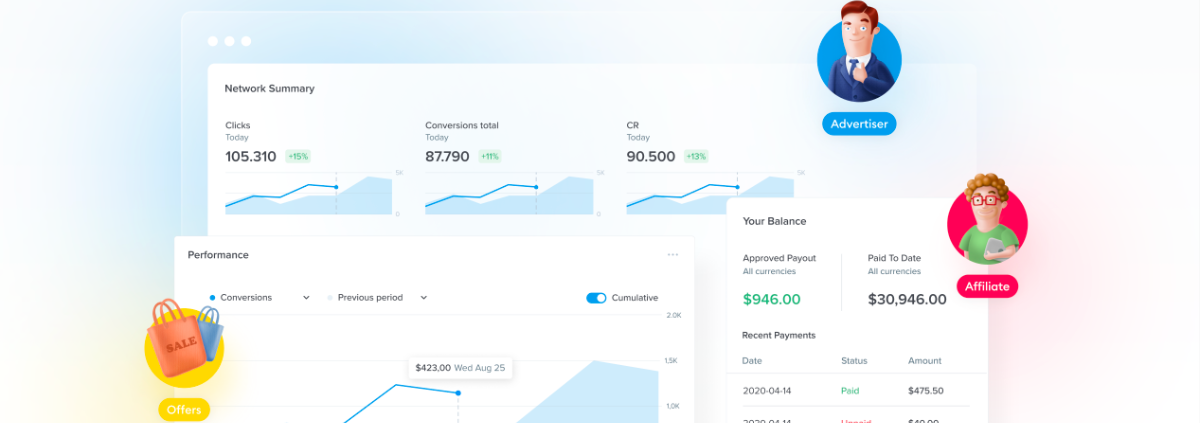Click the CR +13% change badge

(696, 157)
